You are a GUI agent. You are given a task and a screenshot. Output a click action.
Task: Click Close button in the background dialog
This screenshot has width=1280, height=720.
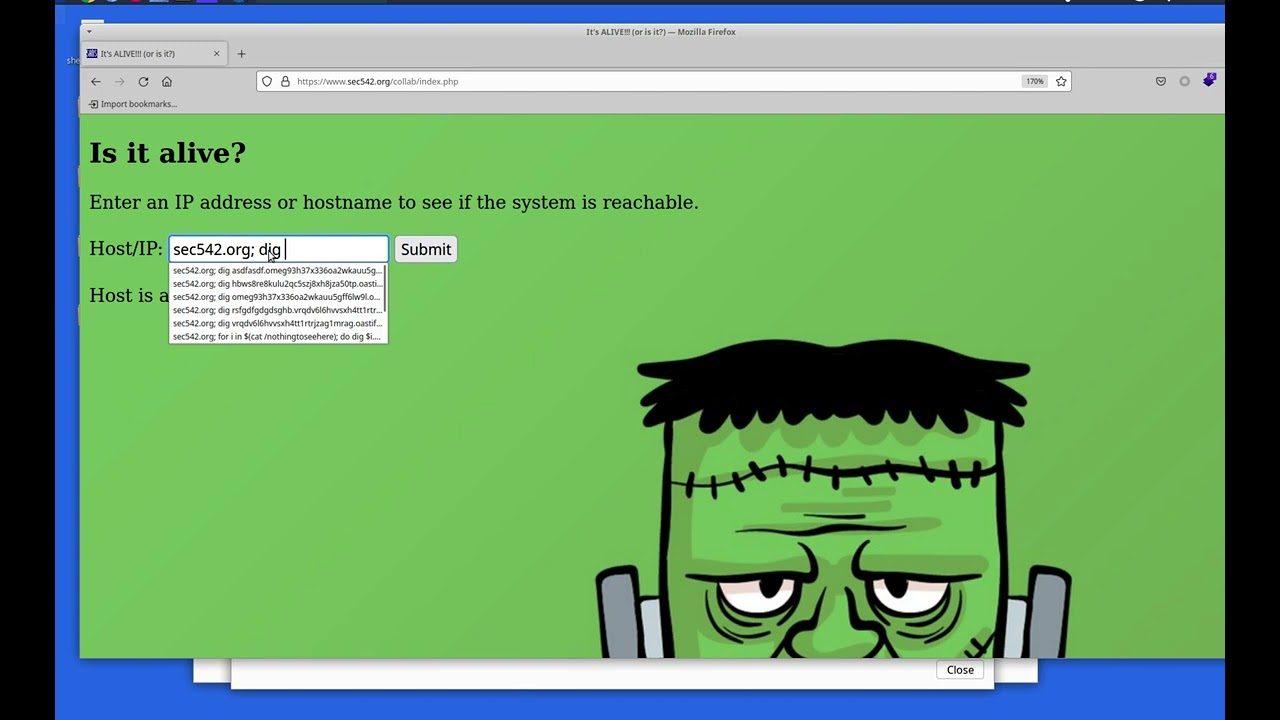coord(960,670)
